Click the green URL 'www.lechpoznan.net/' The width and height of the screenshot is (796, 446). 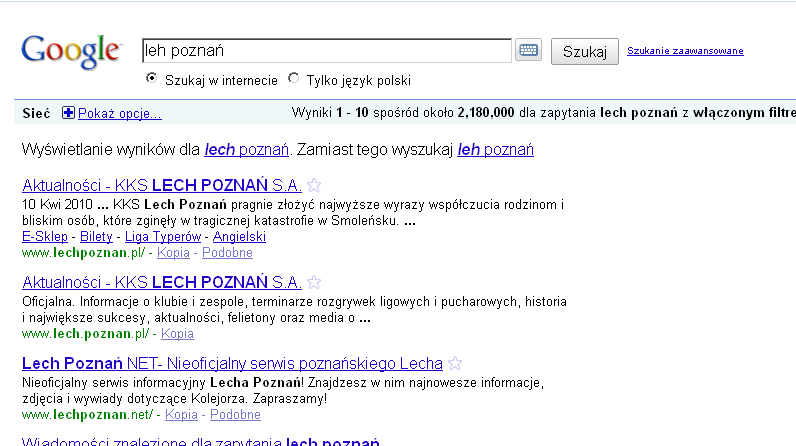[87, 415]
